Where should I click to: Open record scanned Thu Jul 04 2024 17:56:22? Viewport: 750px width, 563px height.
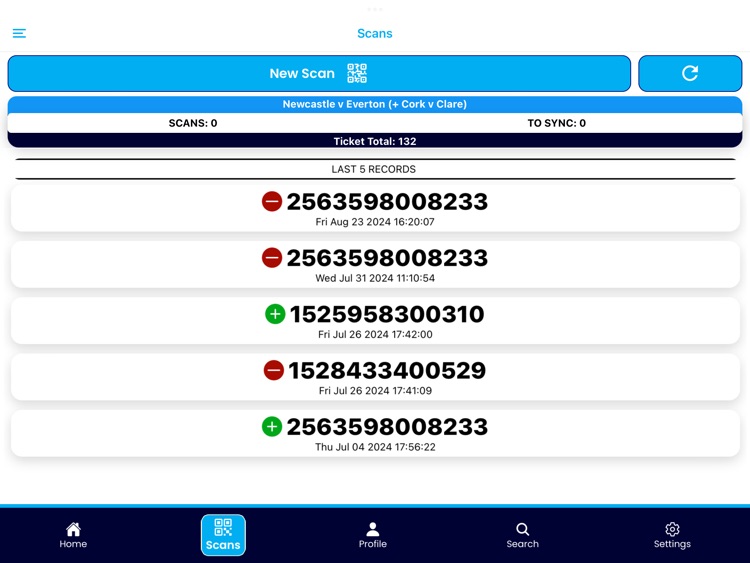click(x=375, y=433)
